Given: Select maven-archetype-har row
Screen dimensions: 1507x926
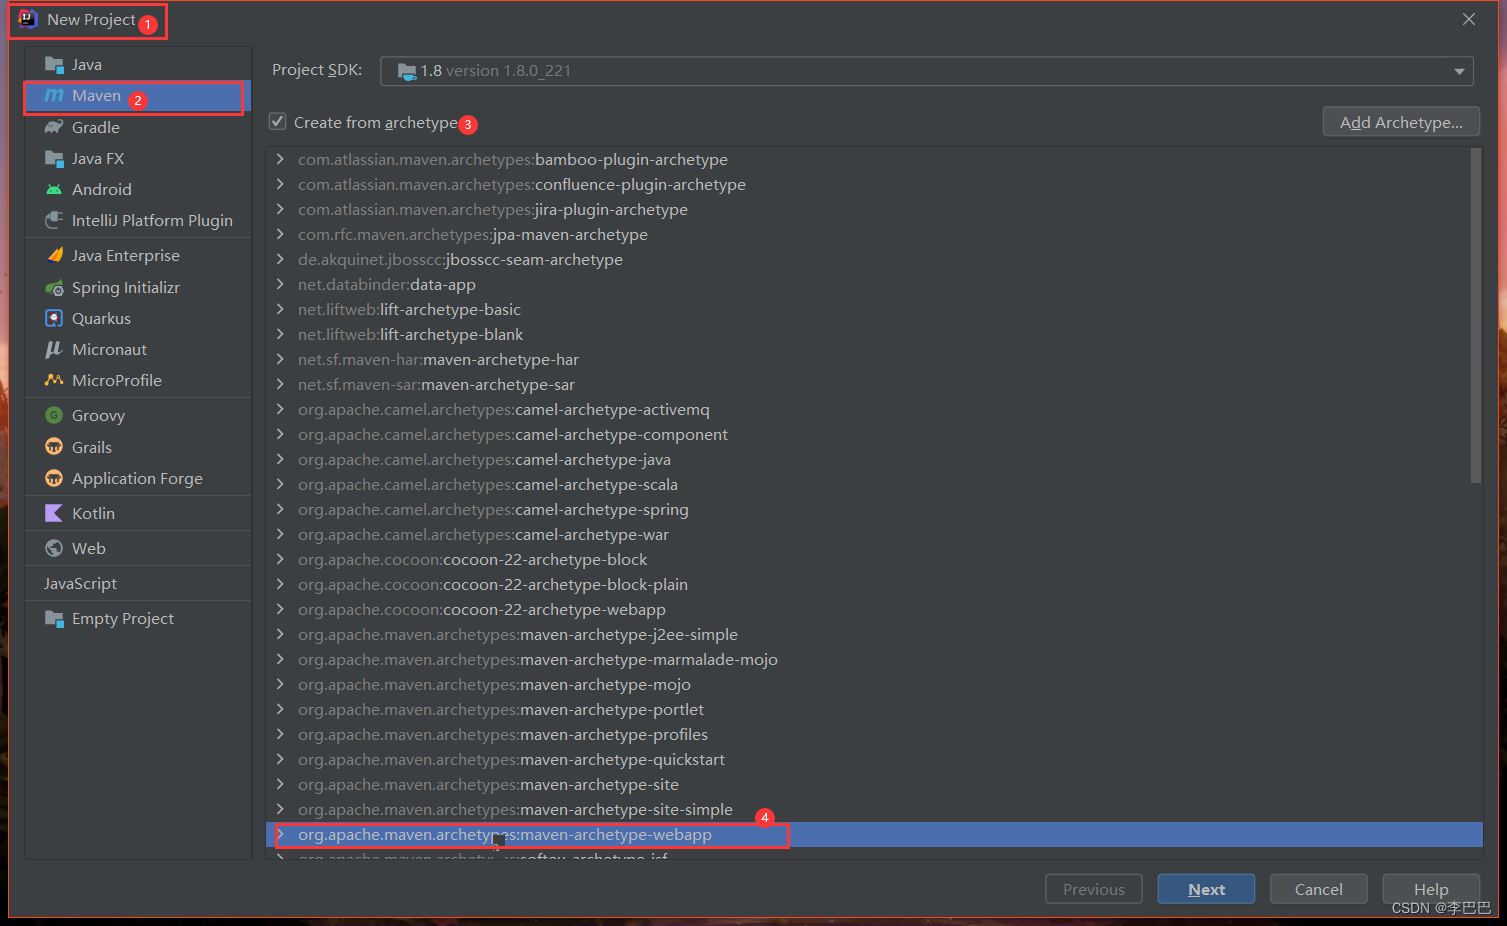Looking at the screenshot, I should pos(874,359).
